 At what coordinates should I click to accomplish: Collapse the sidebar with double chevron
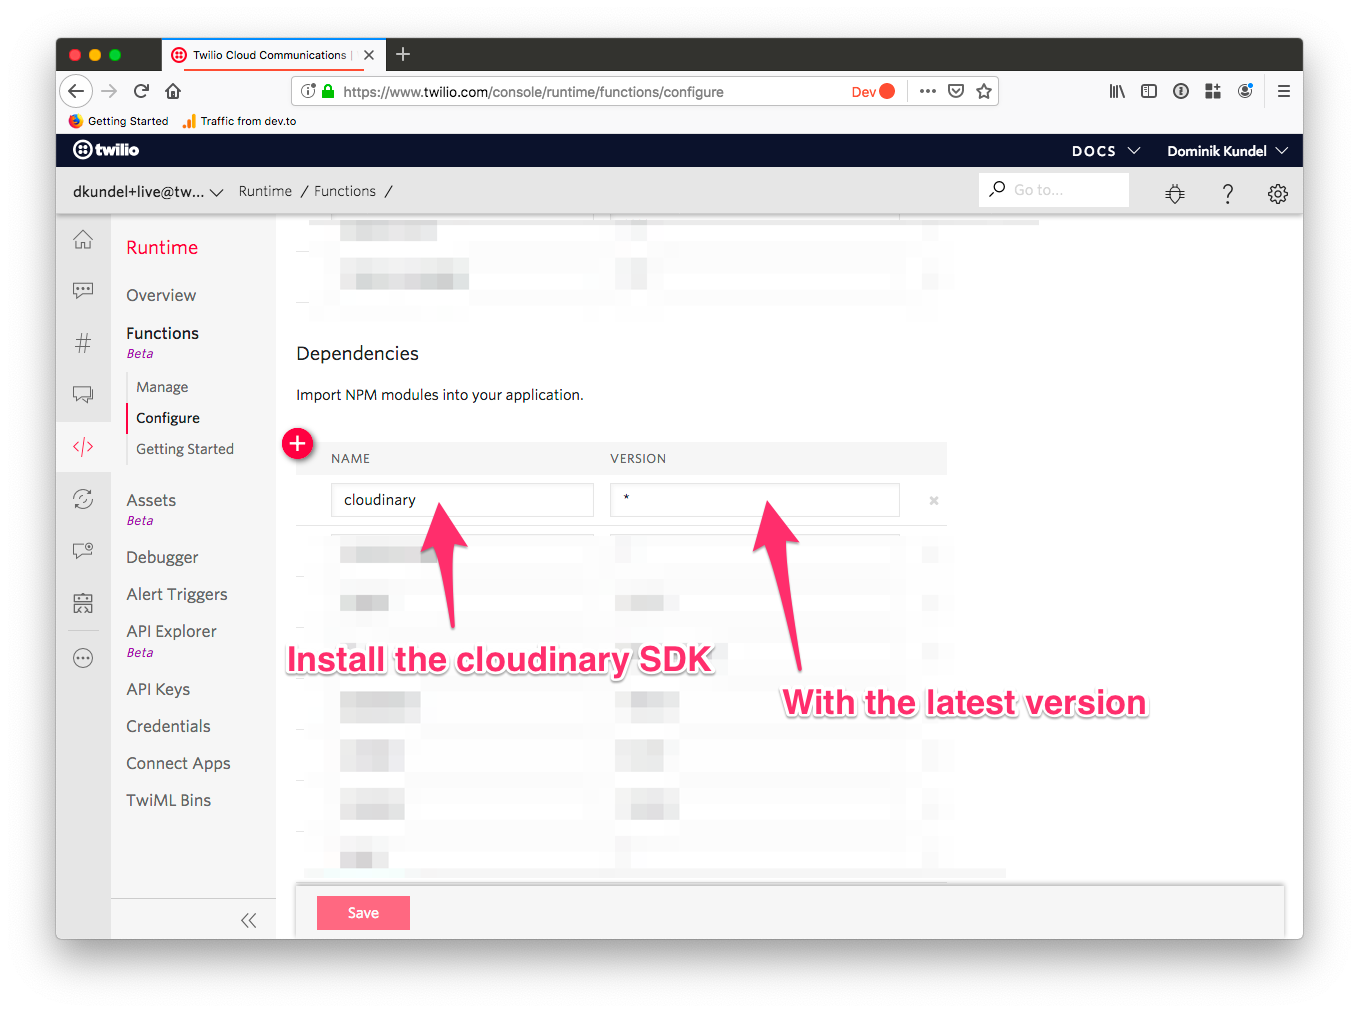point(248,920)
